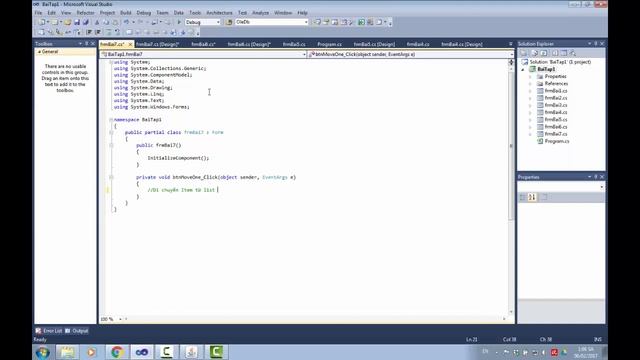Click the Save floppy disk icon
Viewport: 640px width, 360px height.
coord(77,22)
